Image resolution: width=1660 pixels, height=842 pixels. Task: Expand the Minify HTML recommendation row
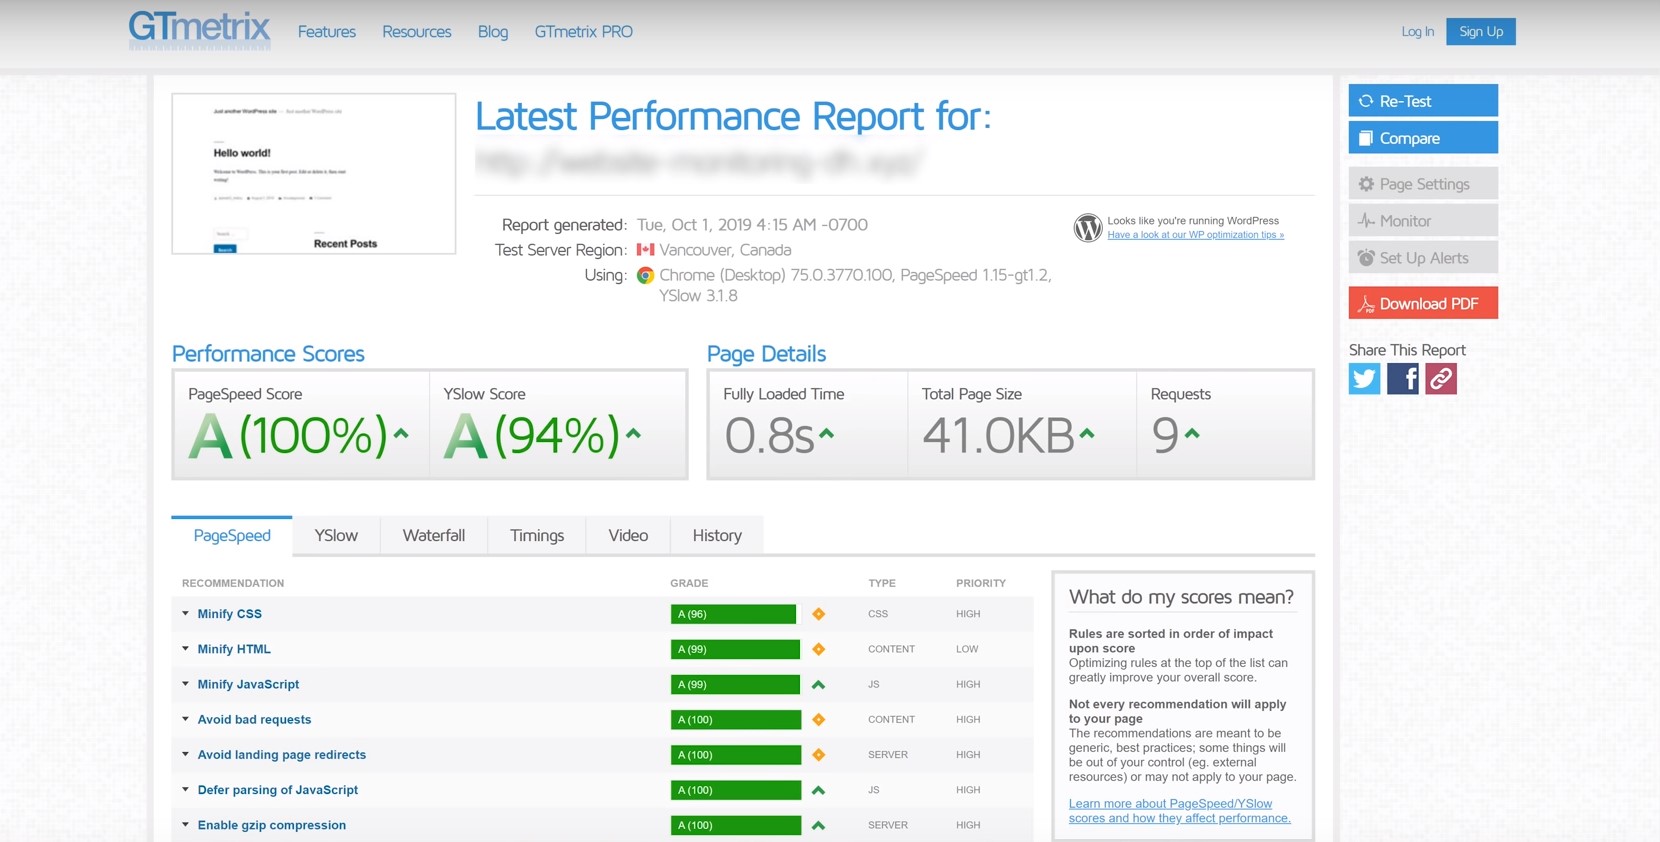click(x=233, y=649)
